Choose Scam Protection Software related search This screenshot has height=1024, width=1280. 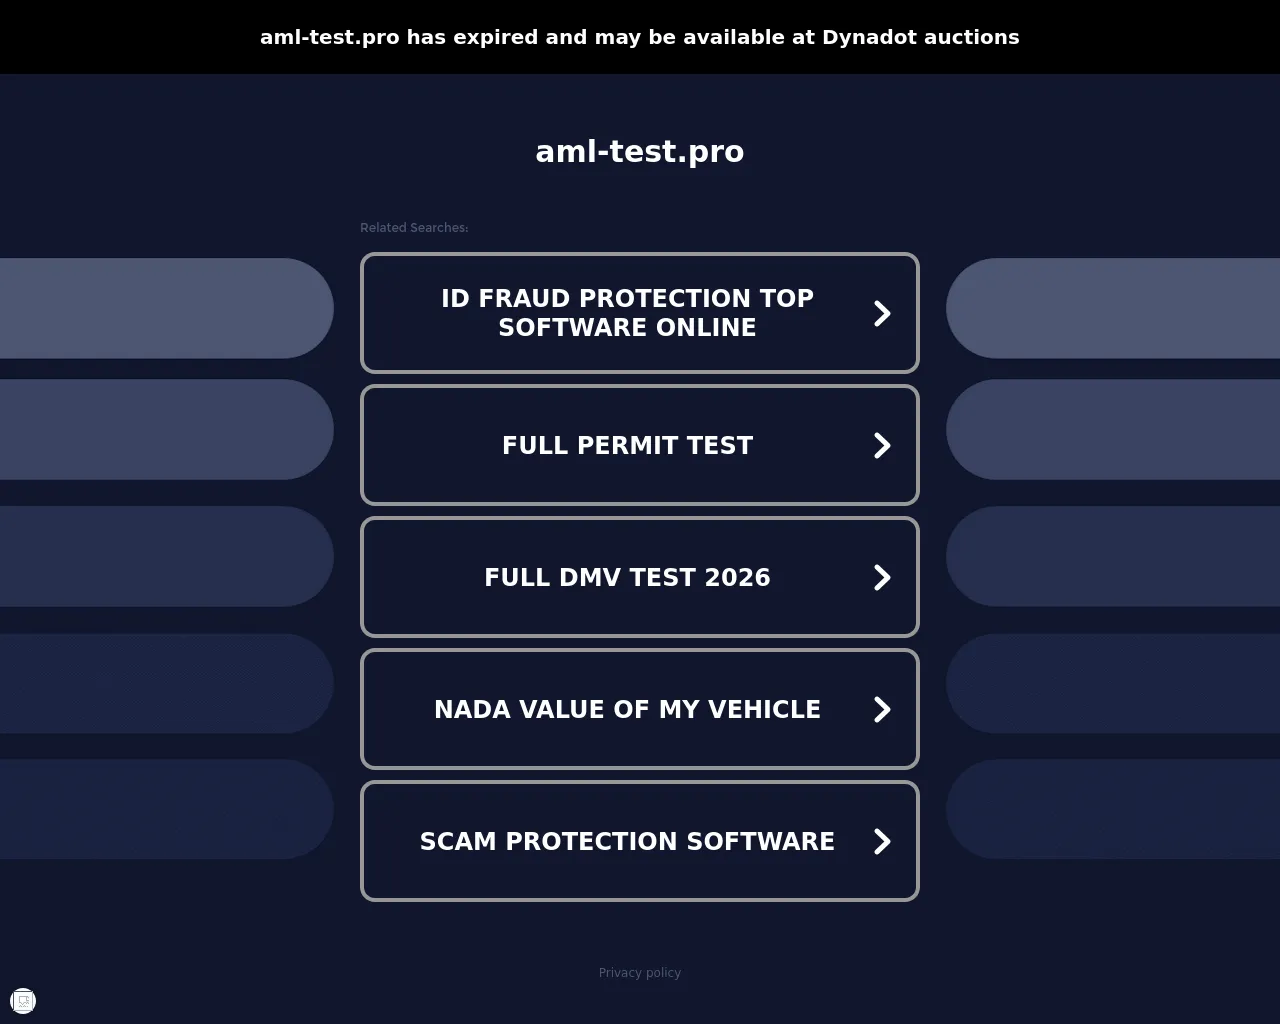pos(640,841)
